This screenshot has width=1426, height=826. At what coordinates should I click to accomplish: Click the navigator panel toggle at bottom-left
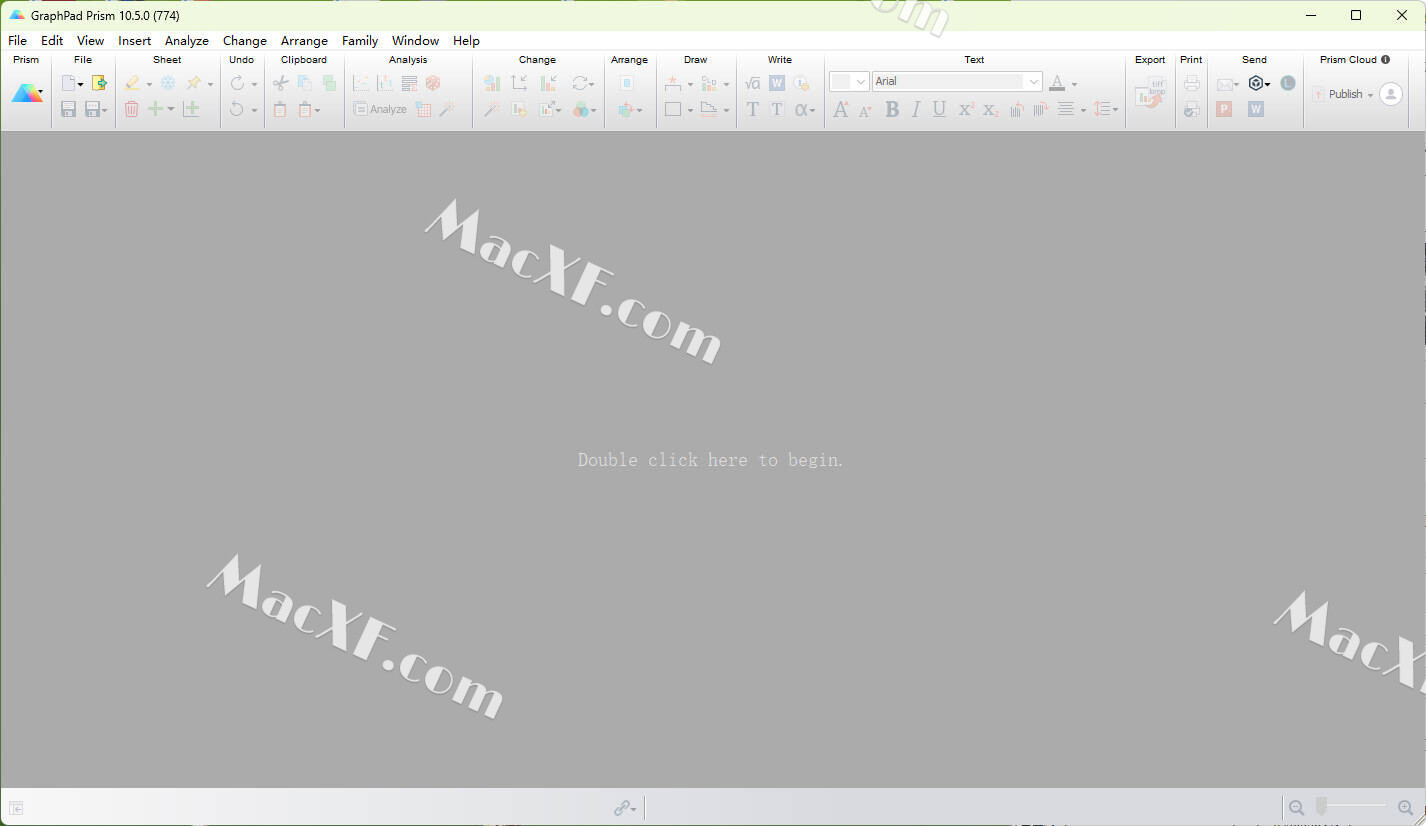click(16, 808)
